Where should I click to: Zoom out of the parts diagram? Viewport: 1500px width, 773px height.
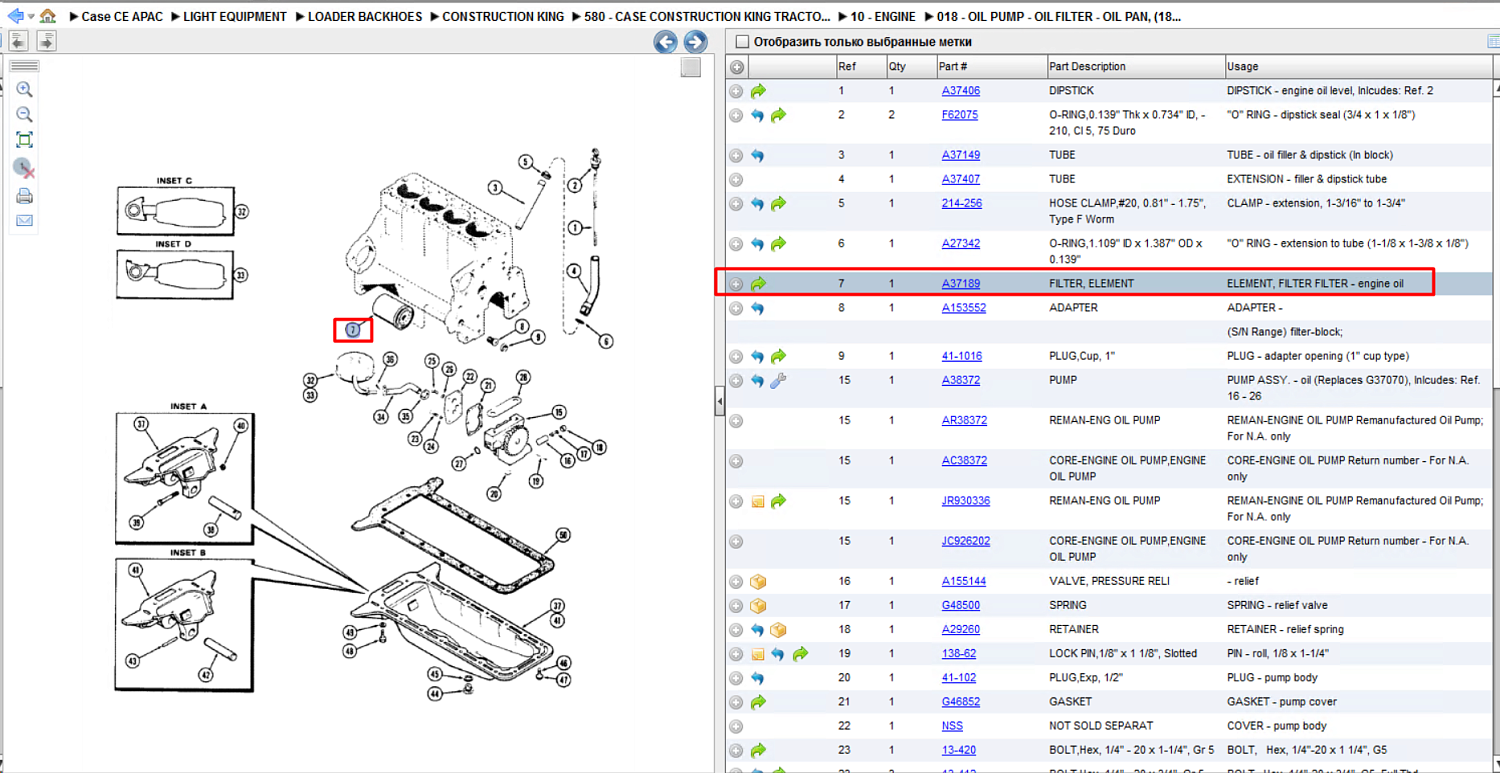point(25,115)
